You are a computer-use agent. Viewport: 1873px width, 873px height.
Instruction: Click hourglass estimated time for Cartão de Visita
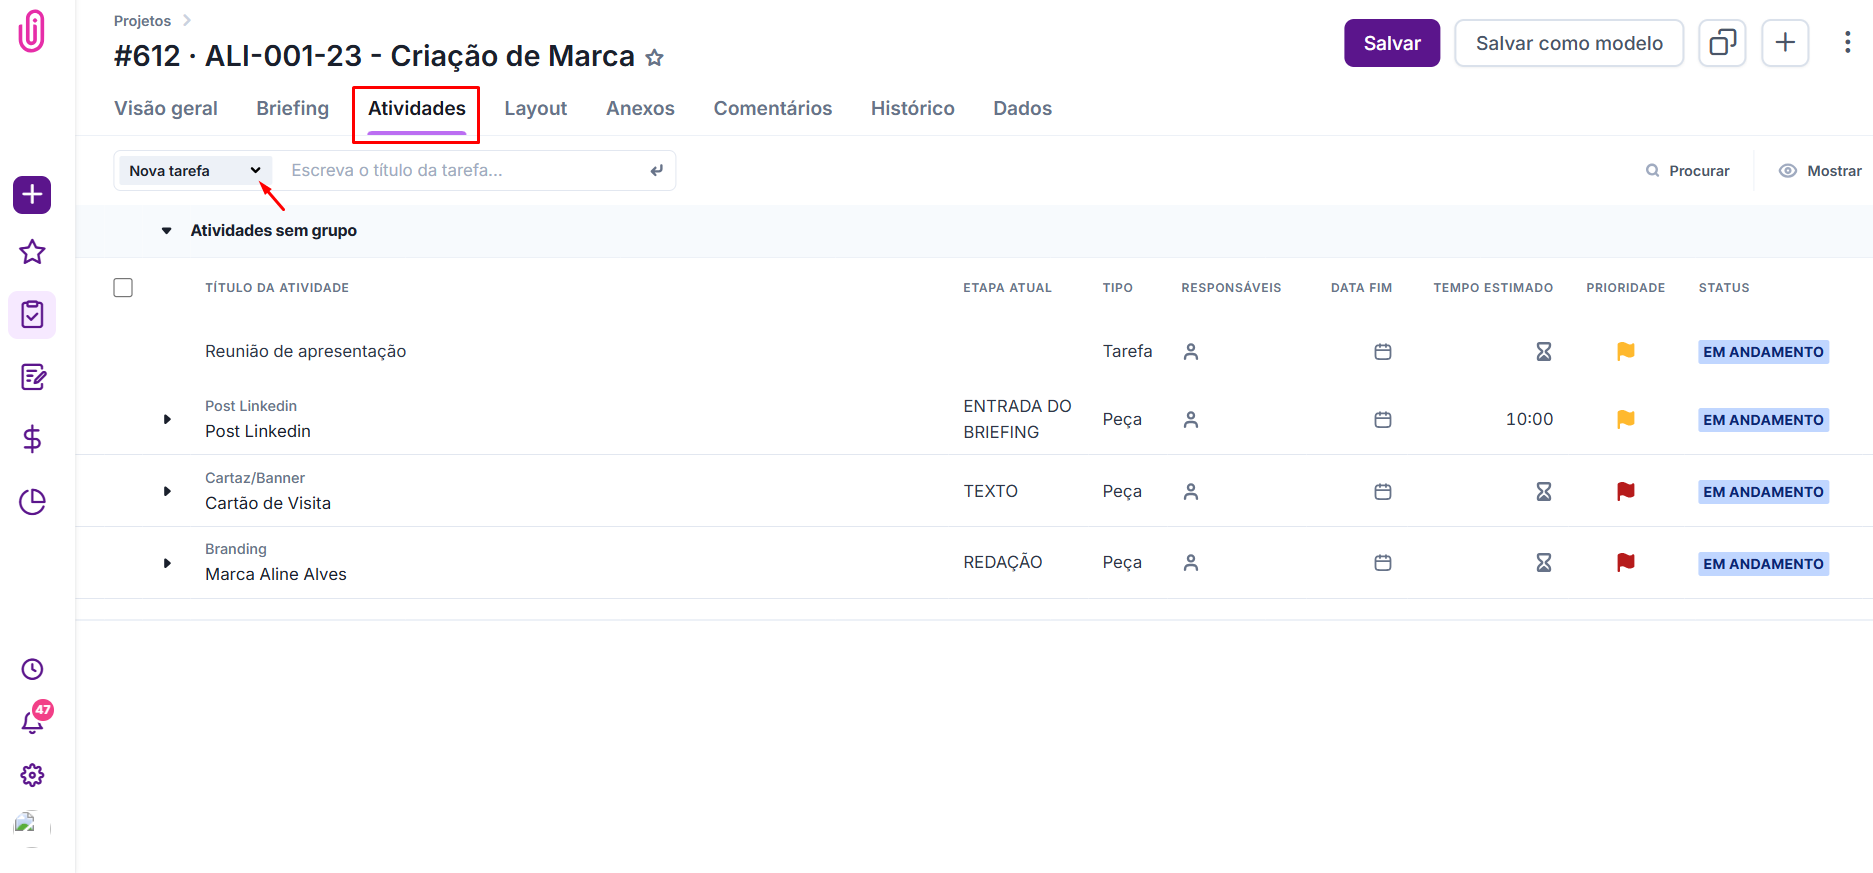(x=1543, y=492)
